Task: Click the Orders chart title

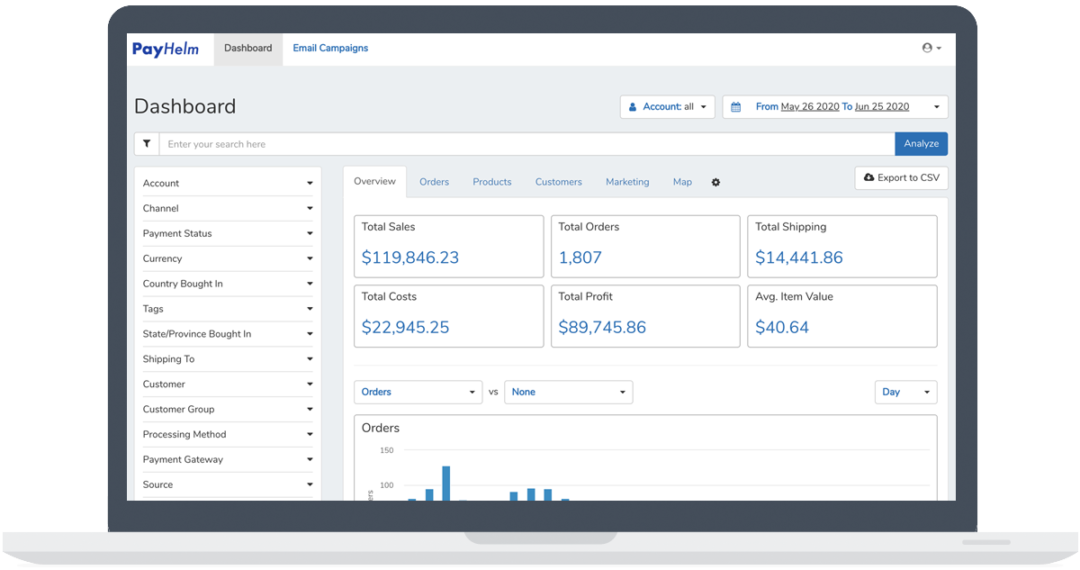Action: (380, 428)
